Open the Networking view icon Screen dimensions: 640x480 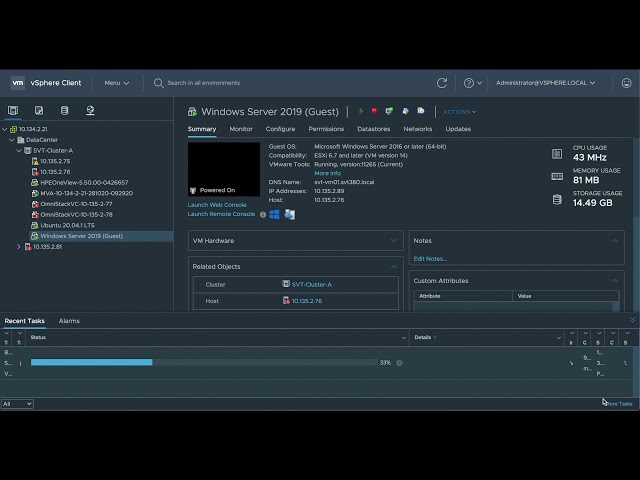pyautogui.click(x=90, y=110)
